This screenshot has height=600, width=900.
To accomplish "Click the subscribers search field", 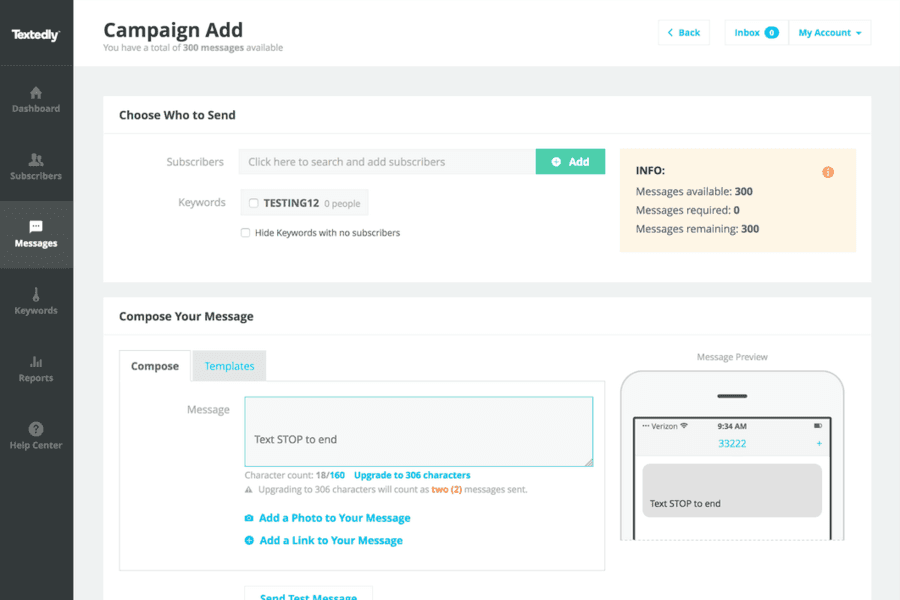I will click(387, 162).
